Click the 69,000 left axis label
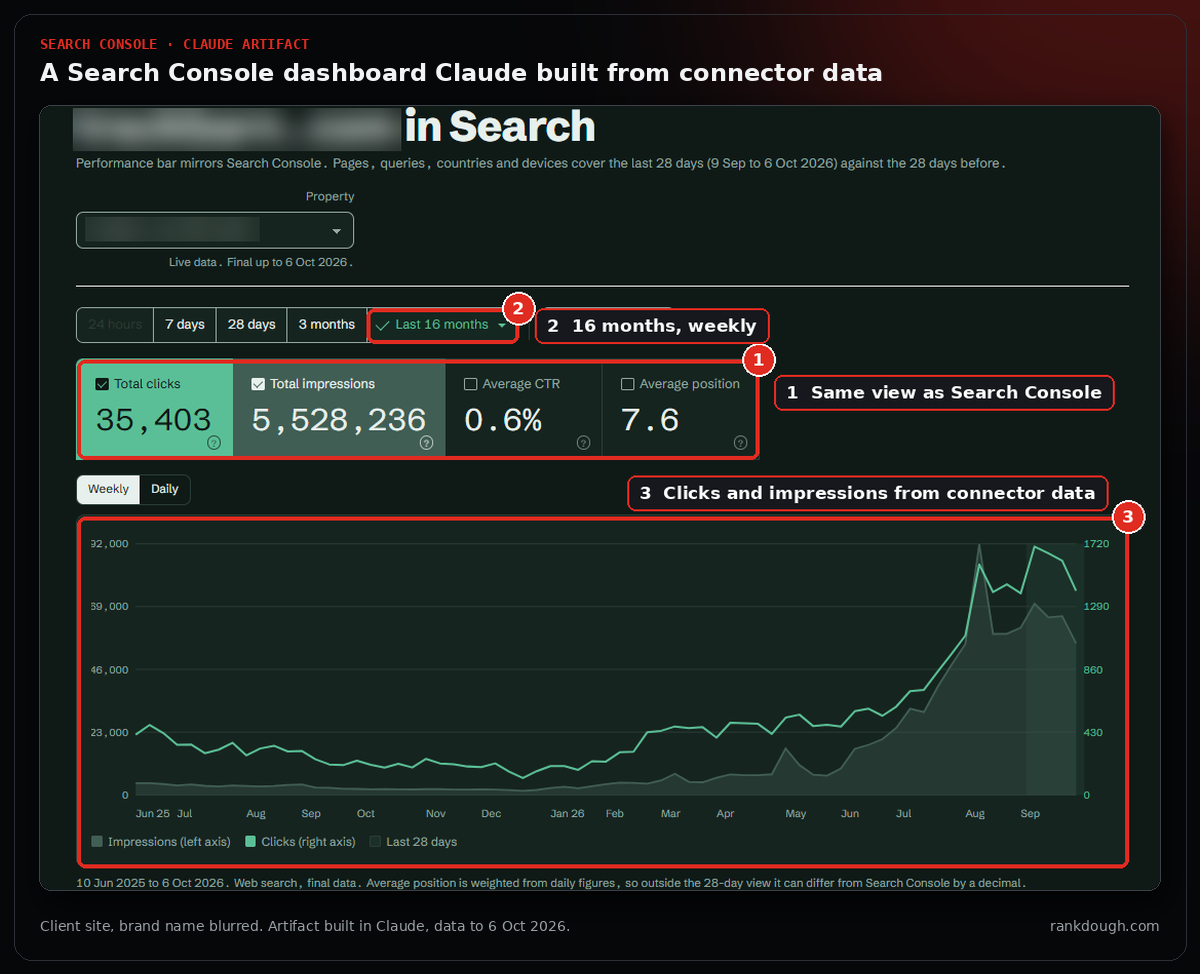This screenshot has height=974, width=1200. click(x=110, y=607)
